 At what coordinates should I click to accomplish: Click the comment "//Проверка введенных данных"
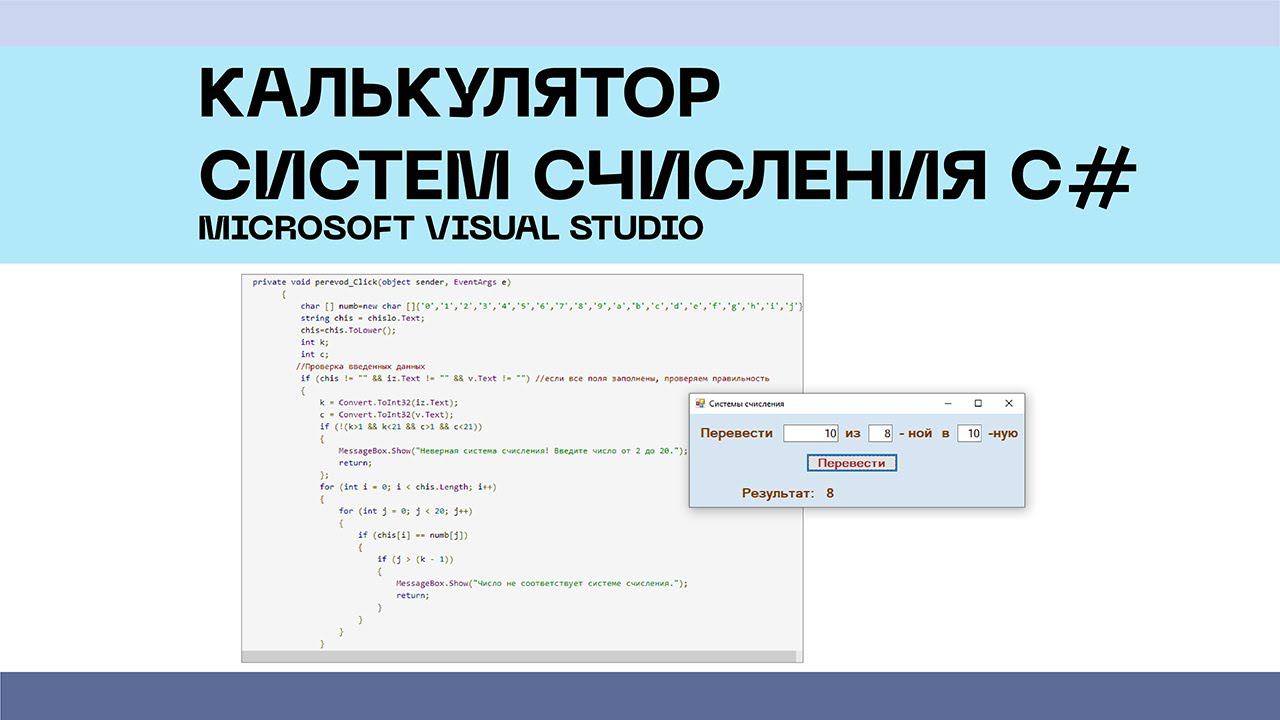[x=361, y=366]
